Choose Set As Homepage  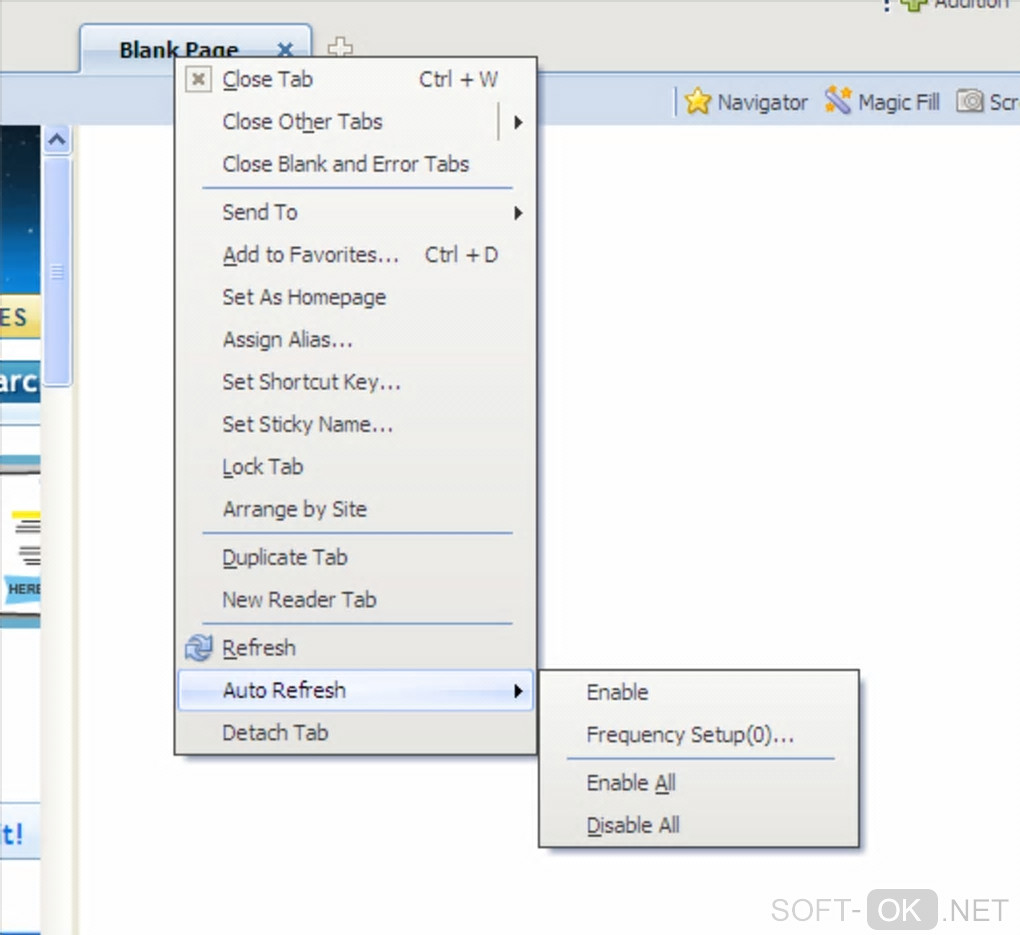[355, 297]
